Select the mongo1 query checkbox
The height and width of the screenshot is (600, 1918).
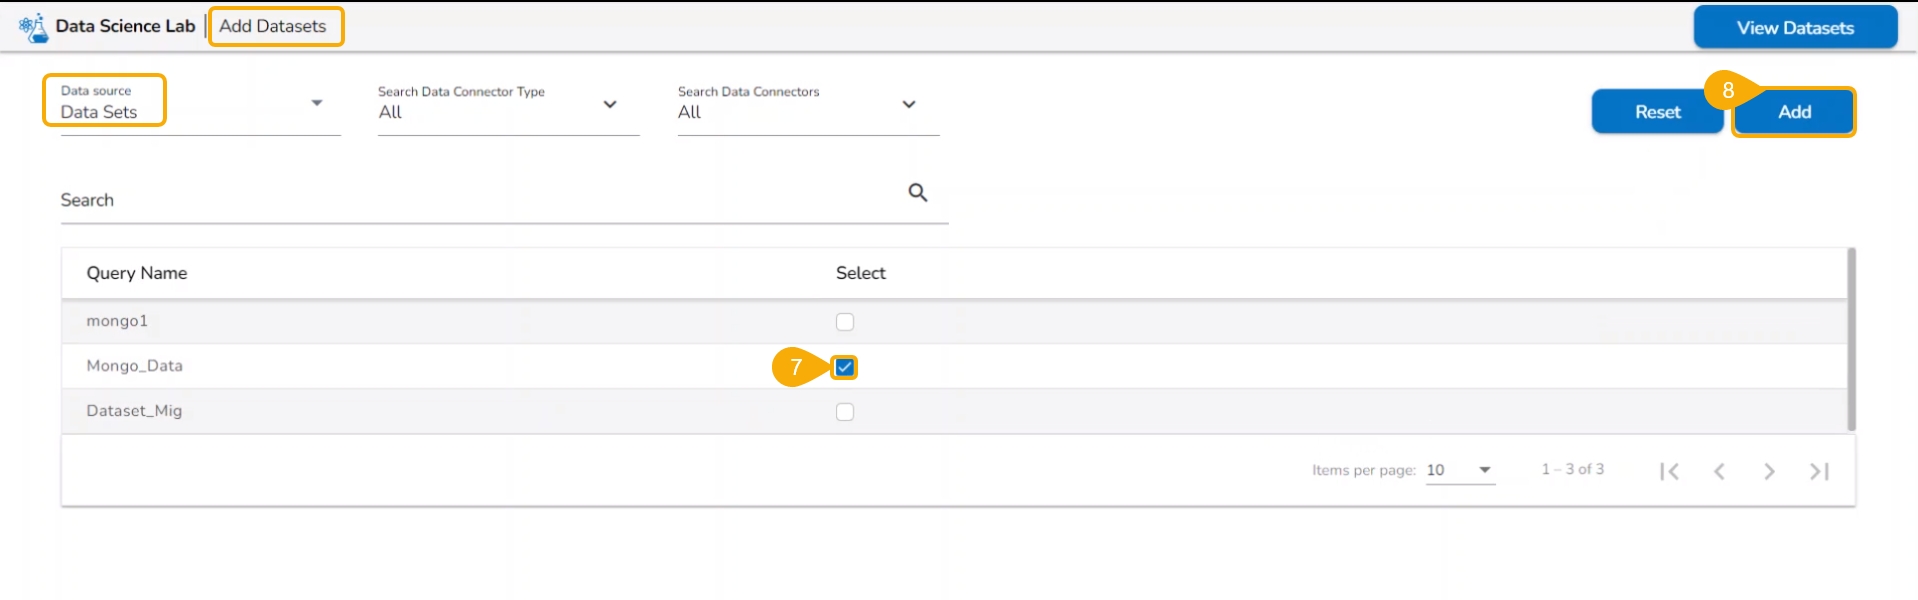coord(845,322)
